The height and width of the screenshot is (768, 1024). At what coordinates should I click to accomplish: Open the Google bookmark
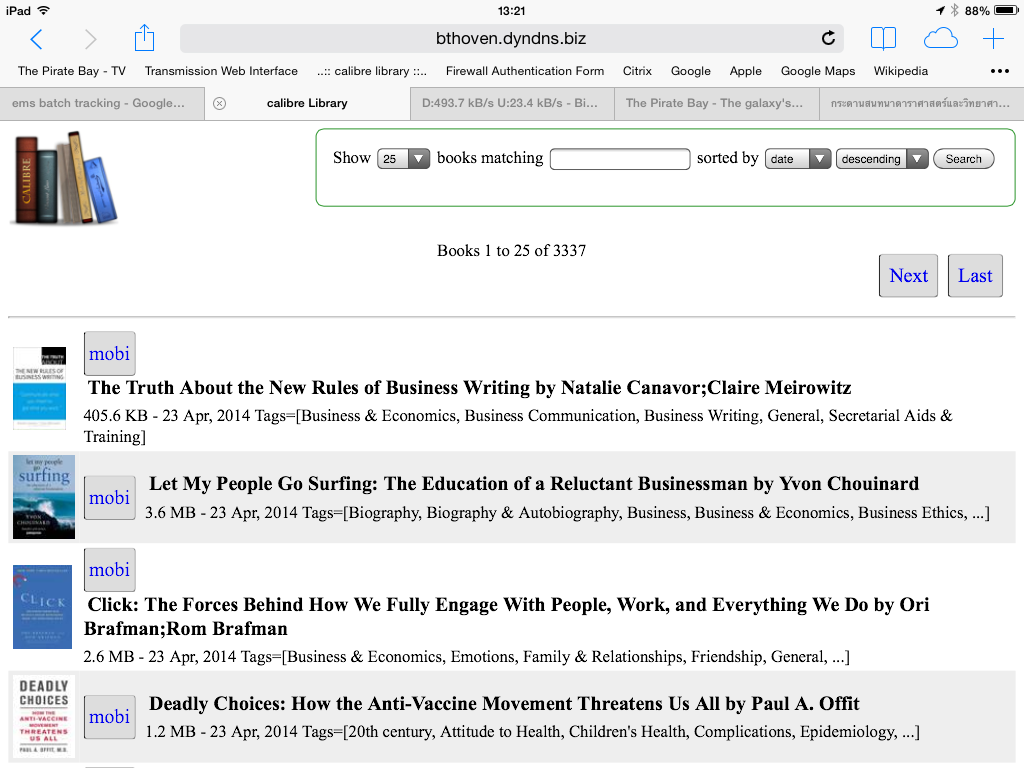691,71
